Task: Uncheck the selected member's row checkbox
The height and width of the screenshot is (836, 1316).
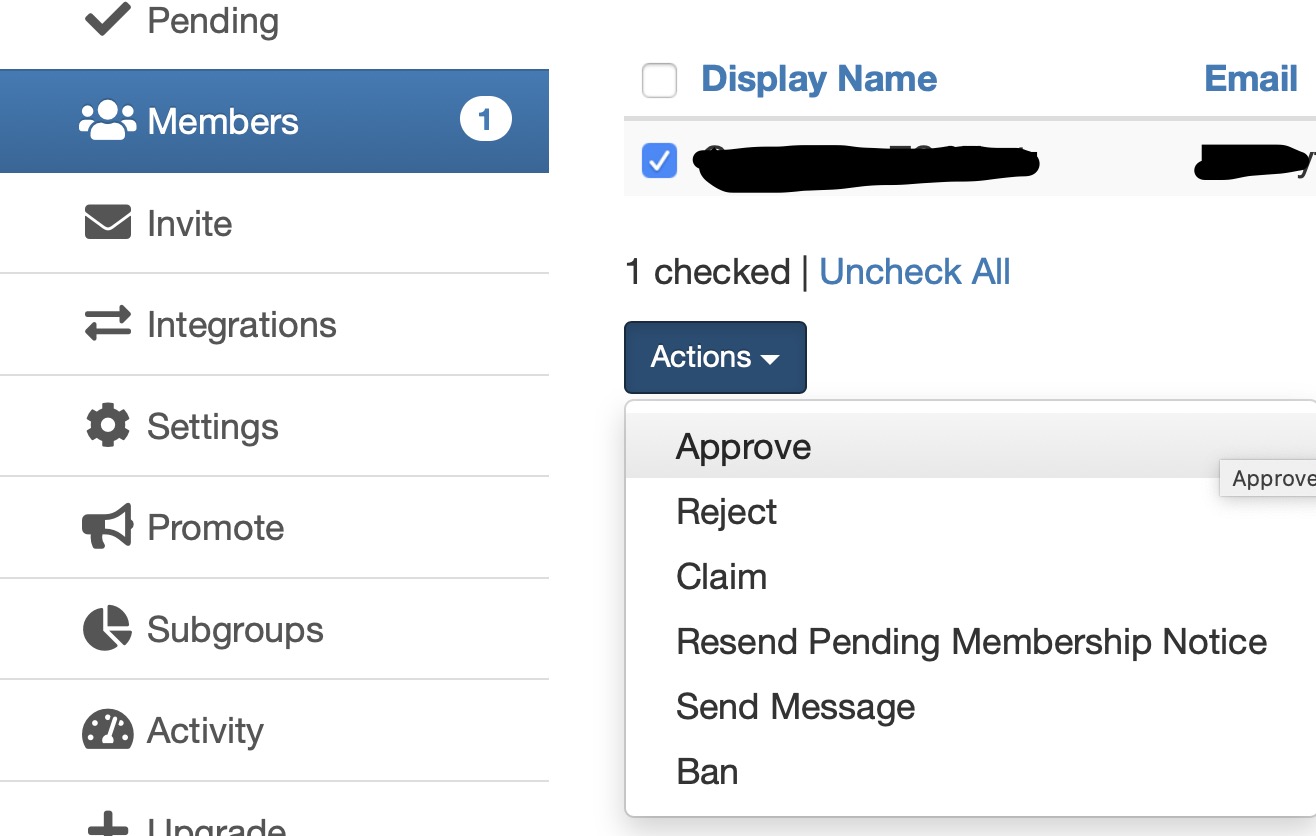Action: tap(659, 160)
